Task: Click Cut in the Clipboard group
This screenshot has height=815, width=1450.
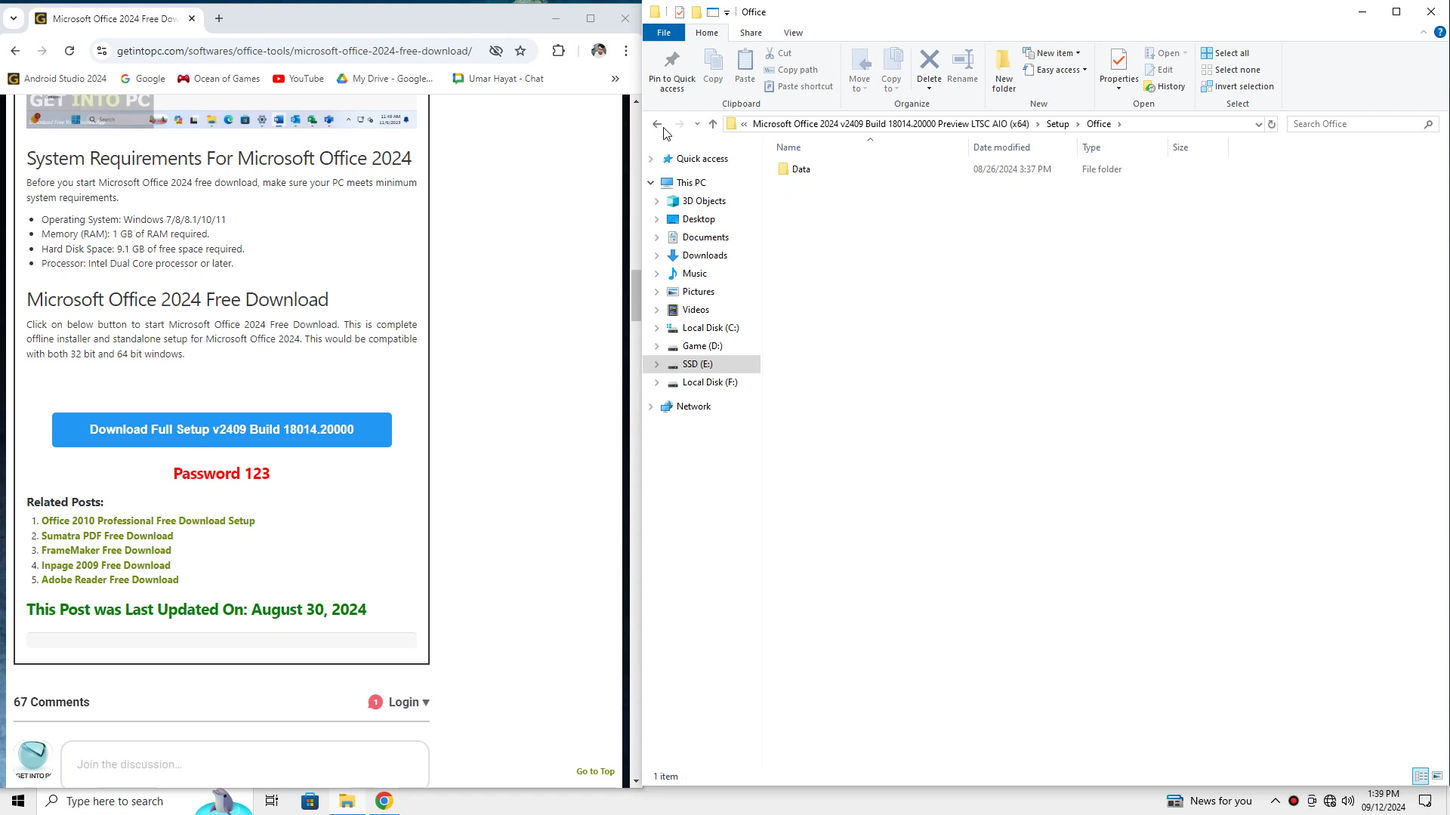Action: [x=779, y=53]
